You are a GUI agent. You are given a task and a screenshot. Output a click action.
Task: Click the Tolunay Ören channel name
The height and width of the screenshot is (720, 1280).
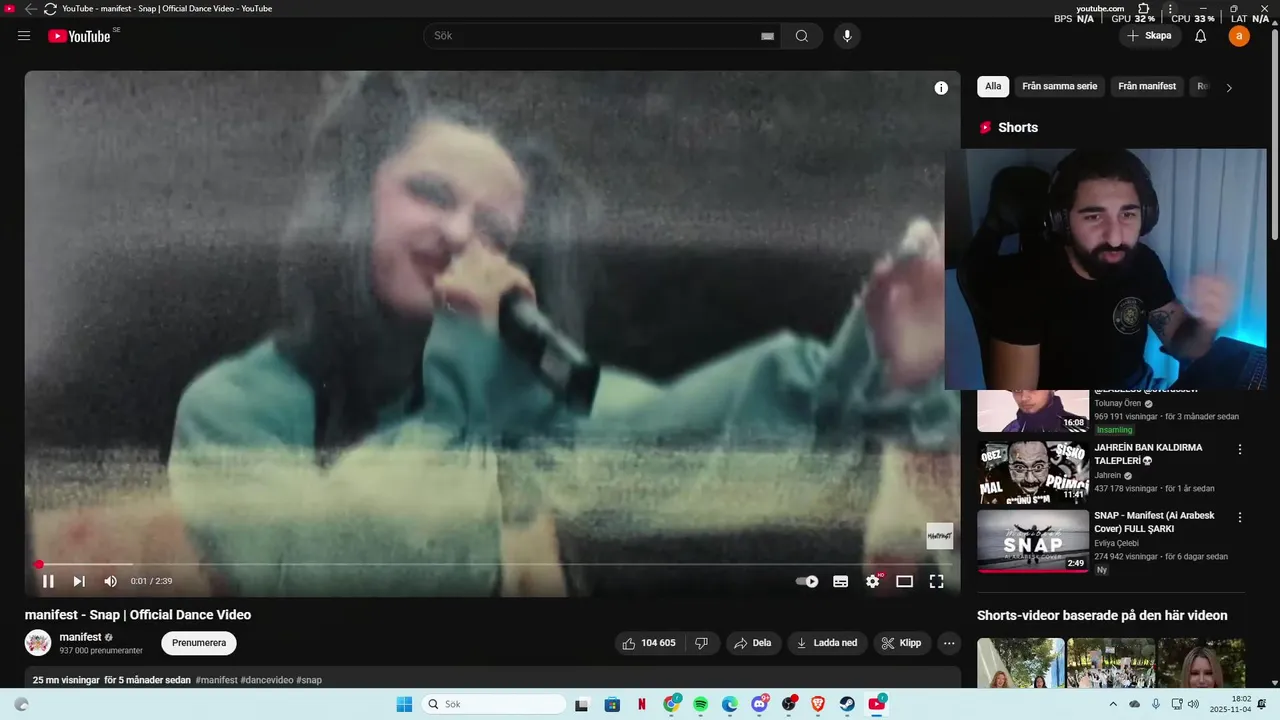(x=1117, y=403)
